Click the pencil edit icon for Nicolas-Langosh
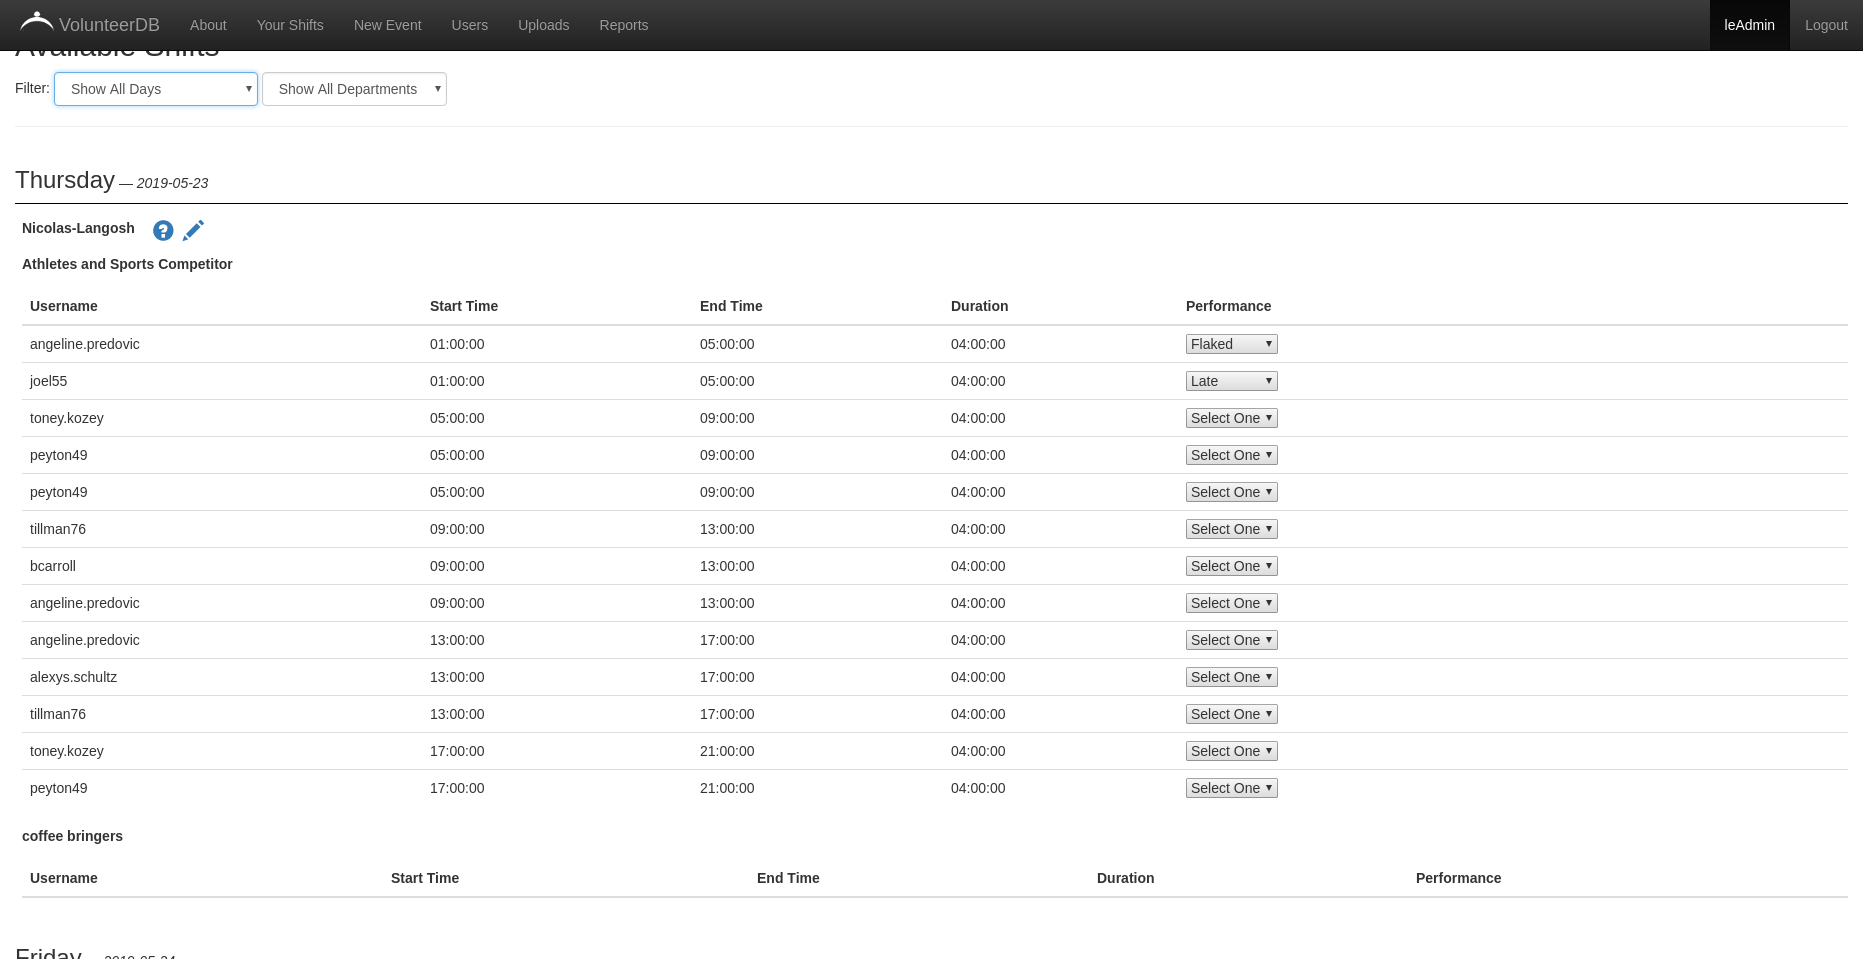Viewport: 1863px width, 959px height. 193,230
